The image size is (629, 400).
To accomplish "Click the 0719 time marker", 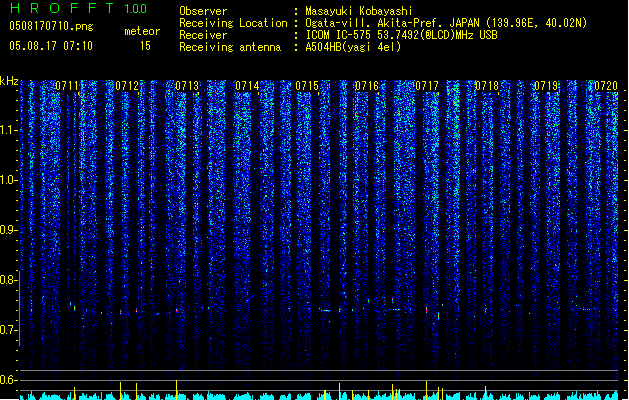I will pyautogui.click(x=546, y=86).
